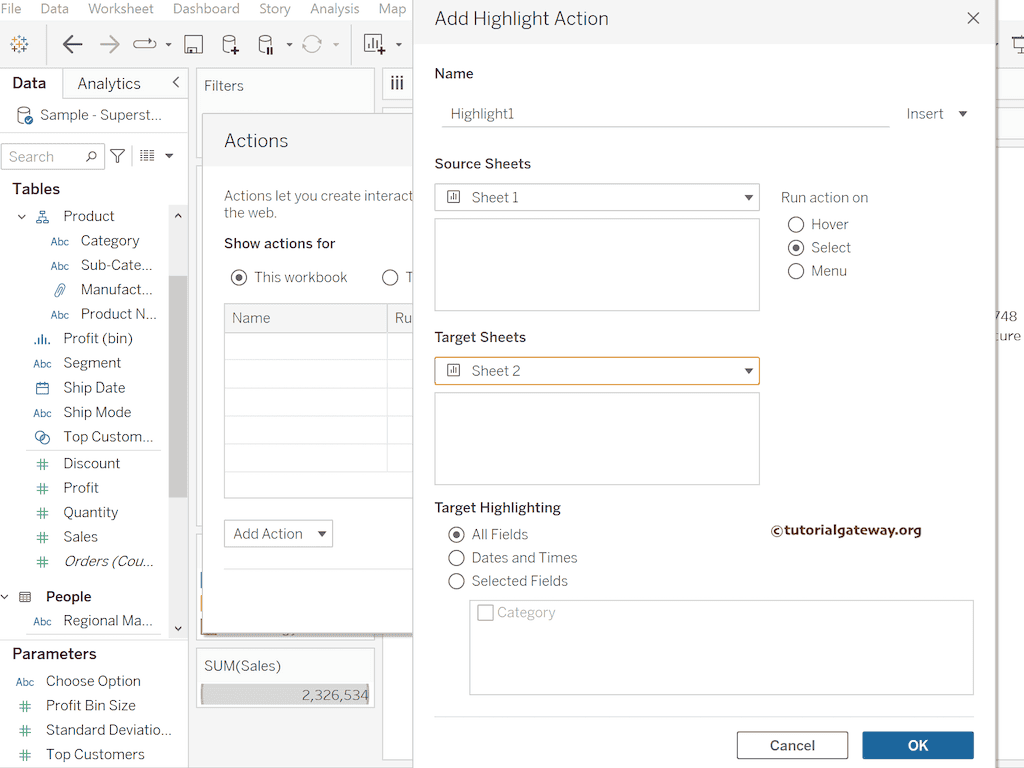Screen dimensions: 1024x768
Task: Select This workbook radio in Actions dialog
Action: pyautogui.click(x=239, y=278)
